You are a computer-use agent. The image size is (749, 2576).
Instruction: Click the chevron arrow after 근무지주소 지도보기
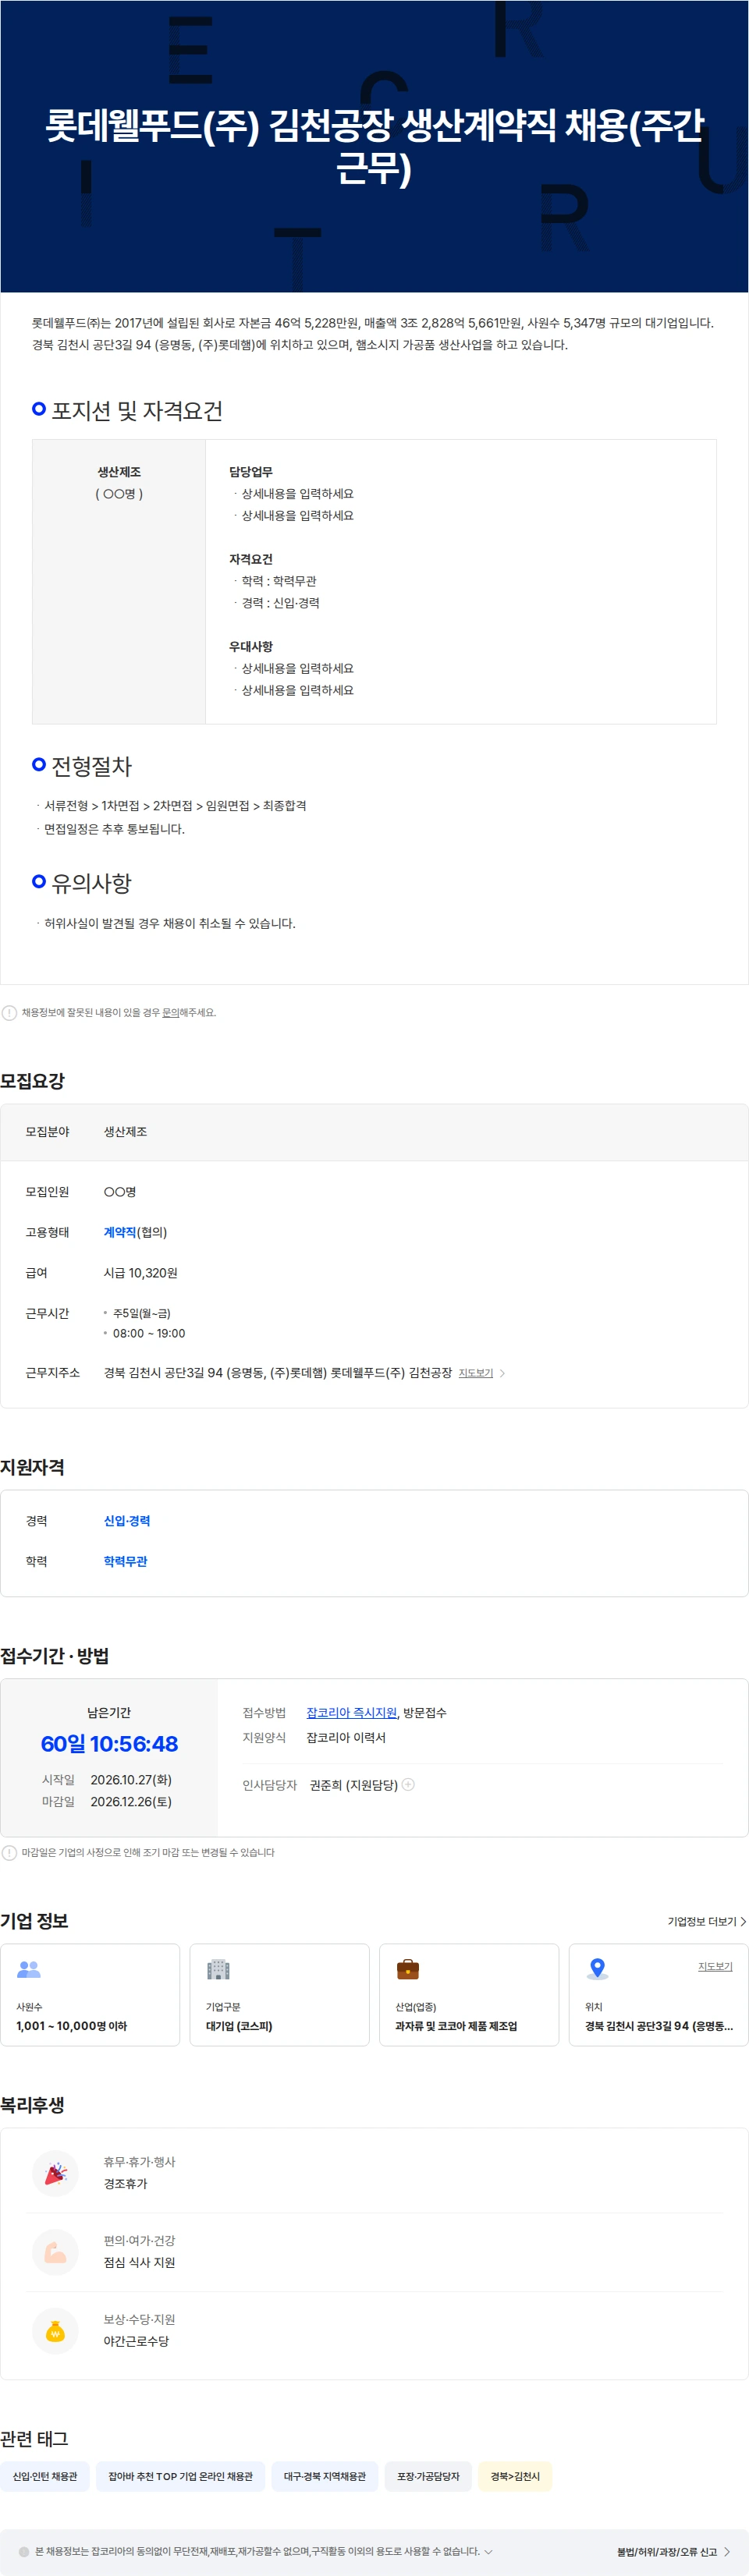coord(502,1373)
